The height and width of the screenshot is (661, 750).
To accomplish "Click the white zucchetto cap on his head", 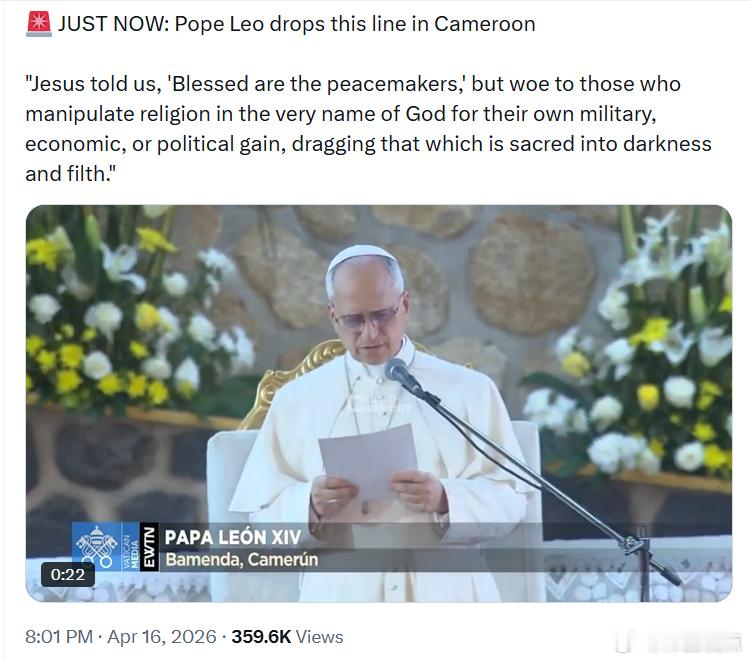I will [362, 256].
